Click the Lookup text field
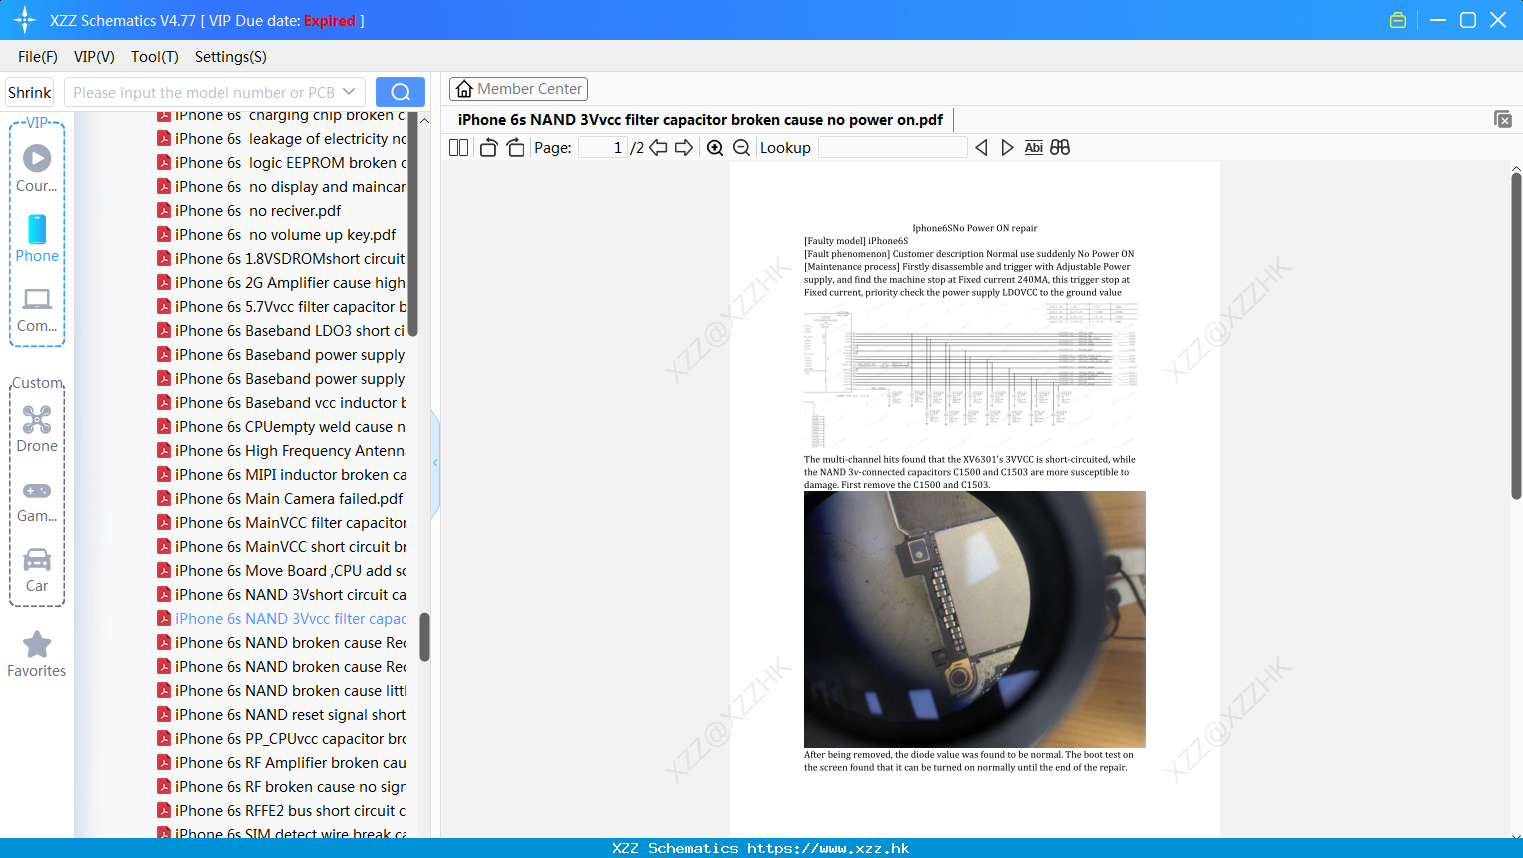Screen dimensions: 1523x858 point(892,148)
